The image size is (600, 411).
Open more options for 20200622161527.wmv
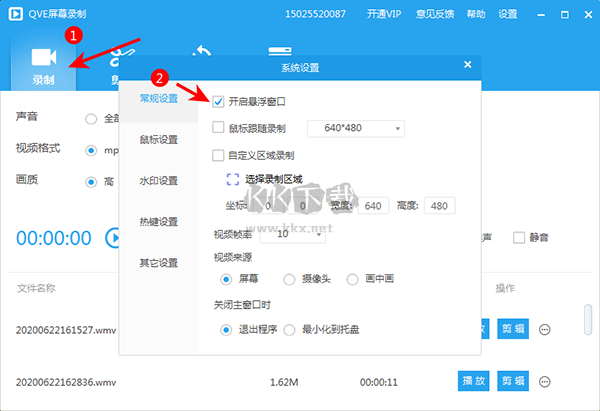545,329
